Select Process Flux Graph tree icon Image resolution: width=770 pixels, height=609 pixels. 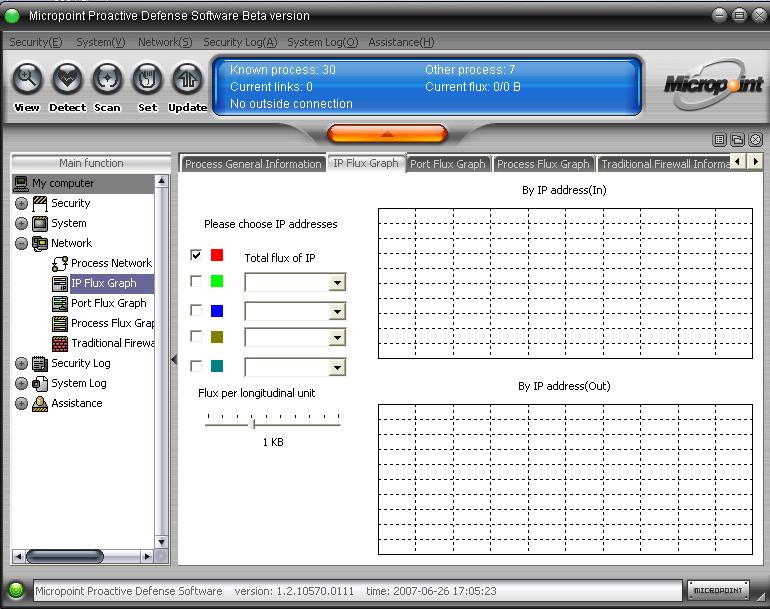60,323
